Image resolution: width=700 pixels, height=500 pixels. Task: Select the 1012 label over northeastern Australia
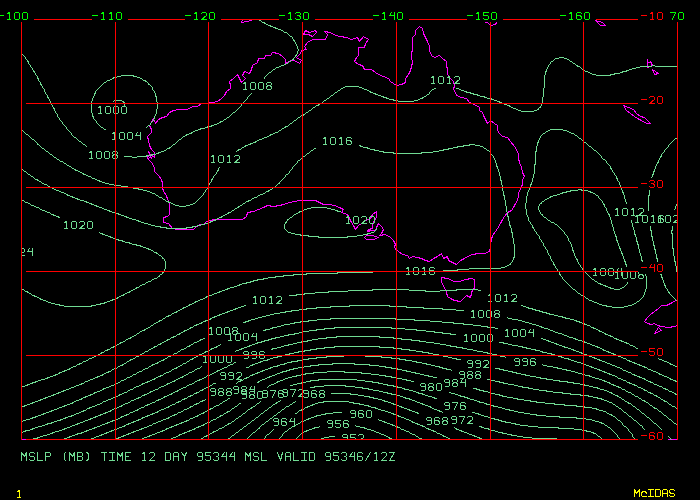tap(445, 80)
